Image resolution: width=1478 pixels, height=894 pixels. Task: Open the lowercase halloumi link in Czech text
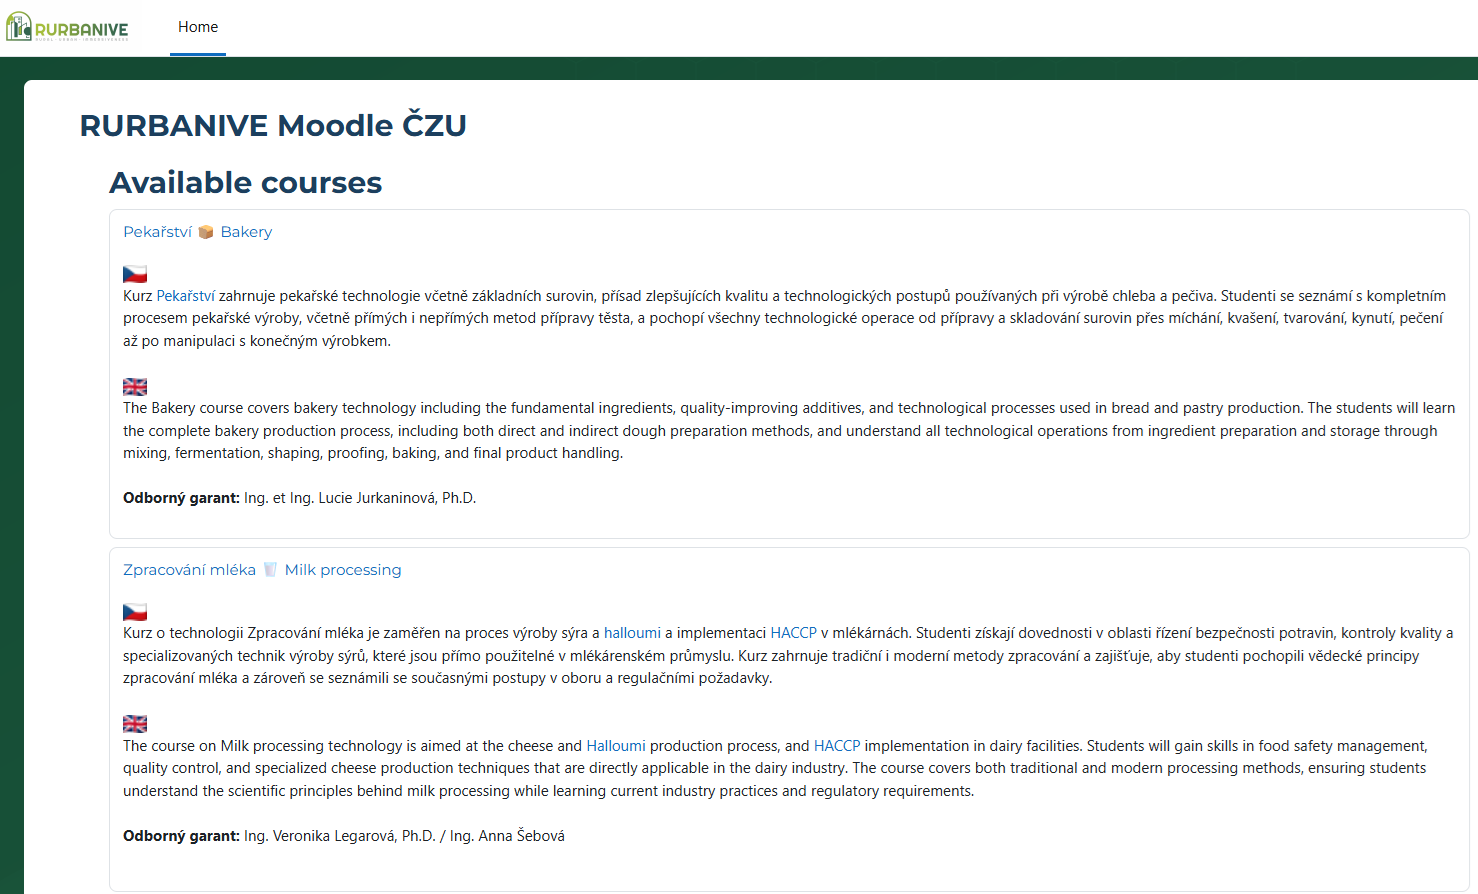pyautogui.click(x=632, y=633)
